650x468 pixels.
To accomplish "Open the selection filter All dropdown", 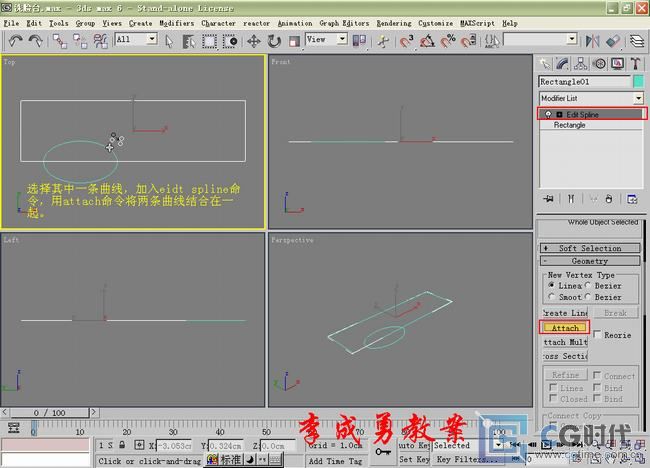I will point(152,39).
